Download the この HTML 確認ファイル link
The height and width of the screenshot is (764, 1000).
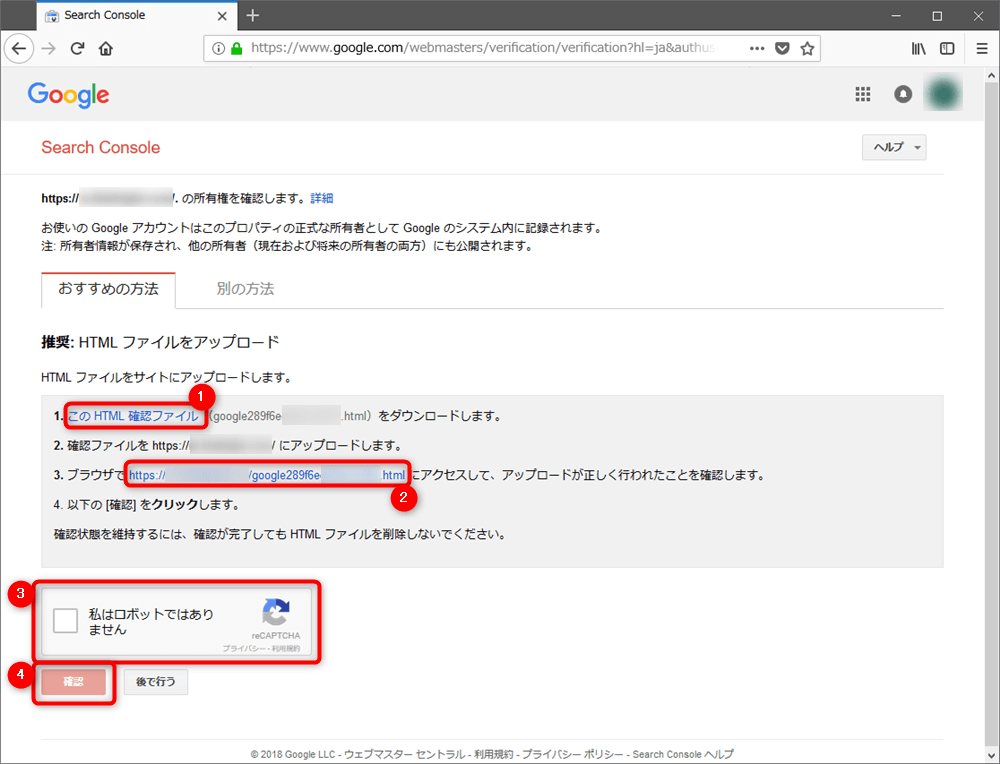[133, 415]
